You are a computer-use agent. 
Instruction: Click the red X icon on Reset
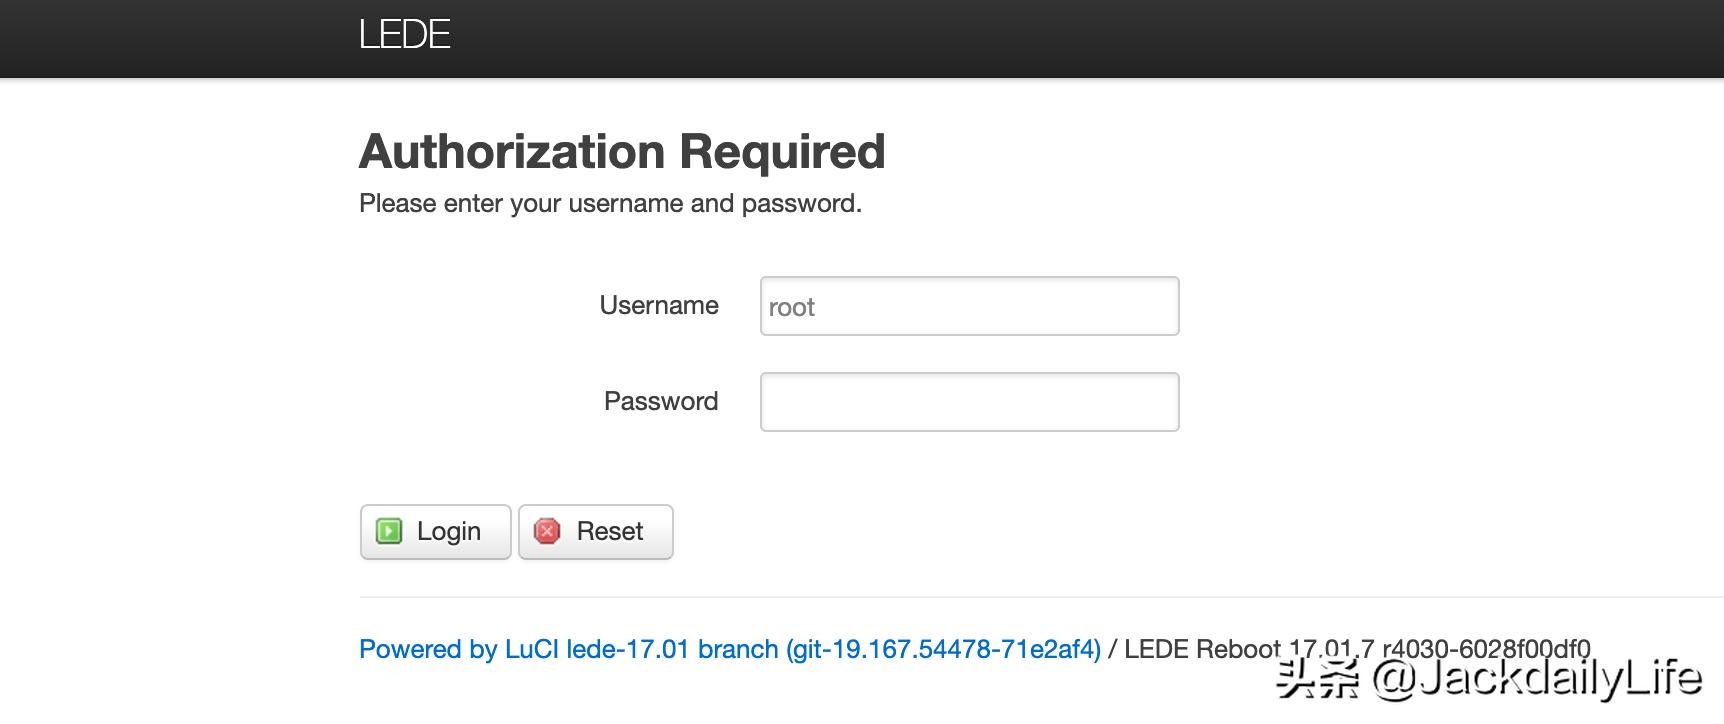click(547, 531)
